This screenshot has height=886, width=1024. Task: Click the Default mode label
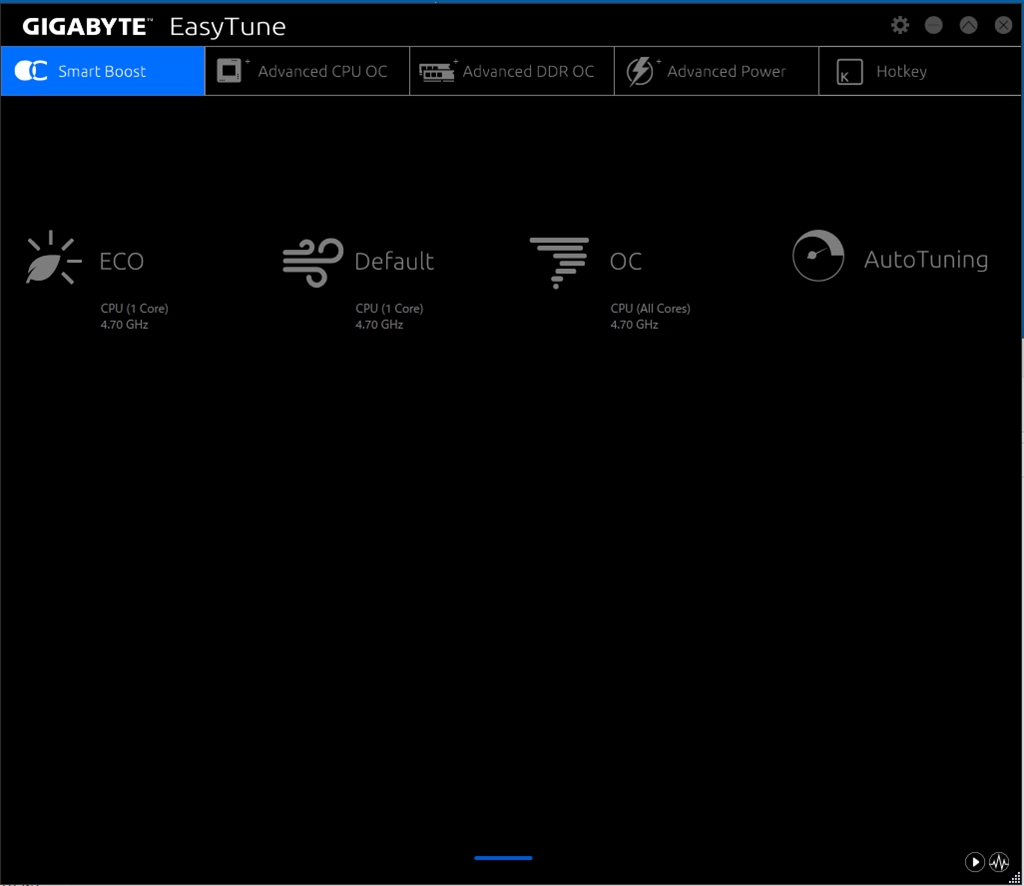pos(394,261)
